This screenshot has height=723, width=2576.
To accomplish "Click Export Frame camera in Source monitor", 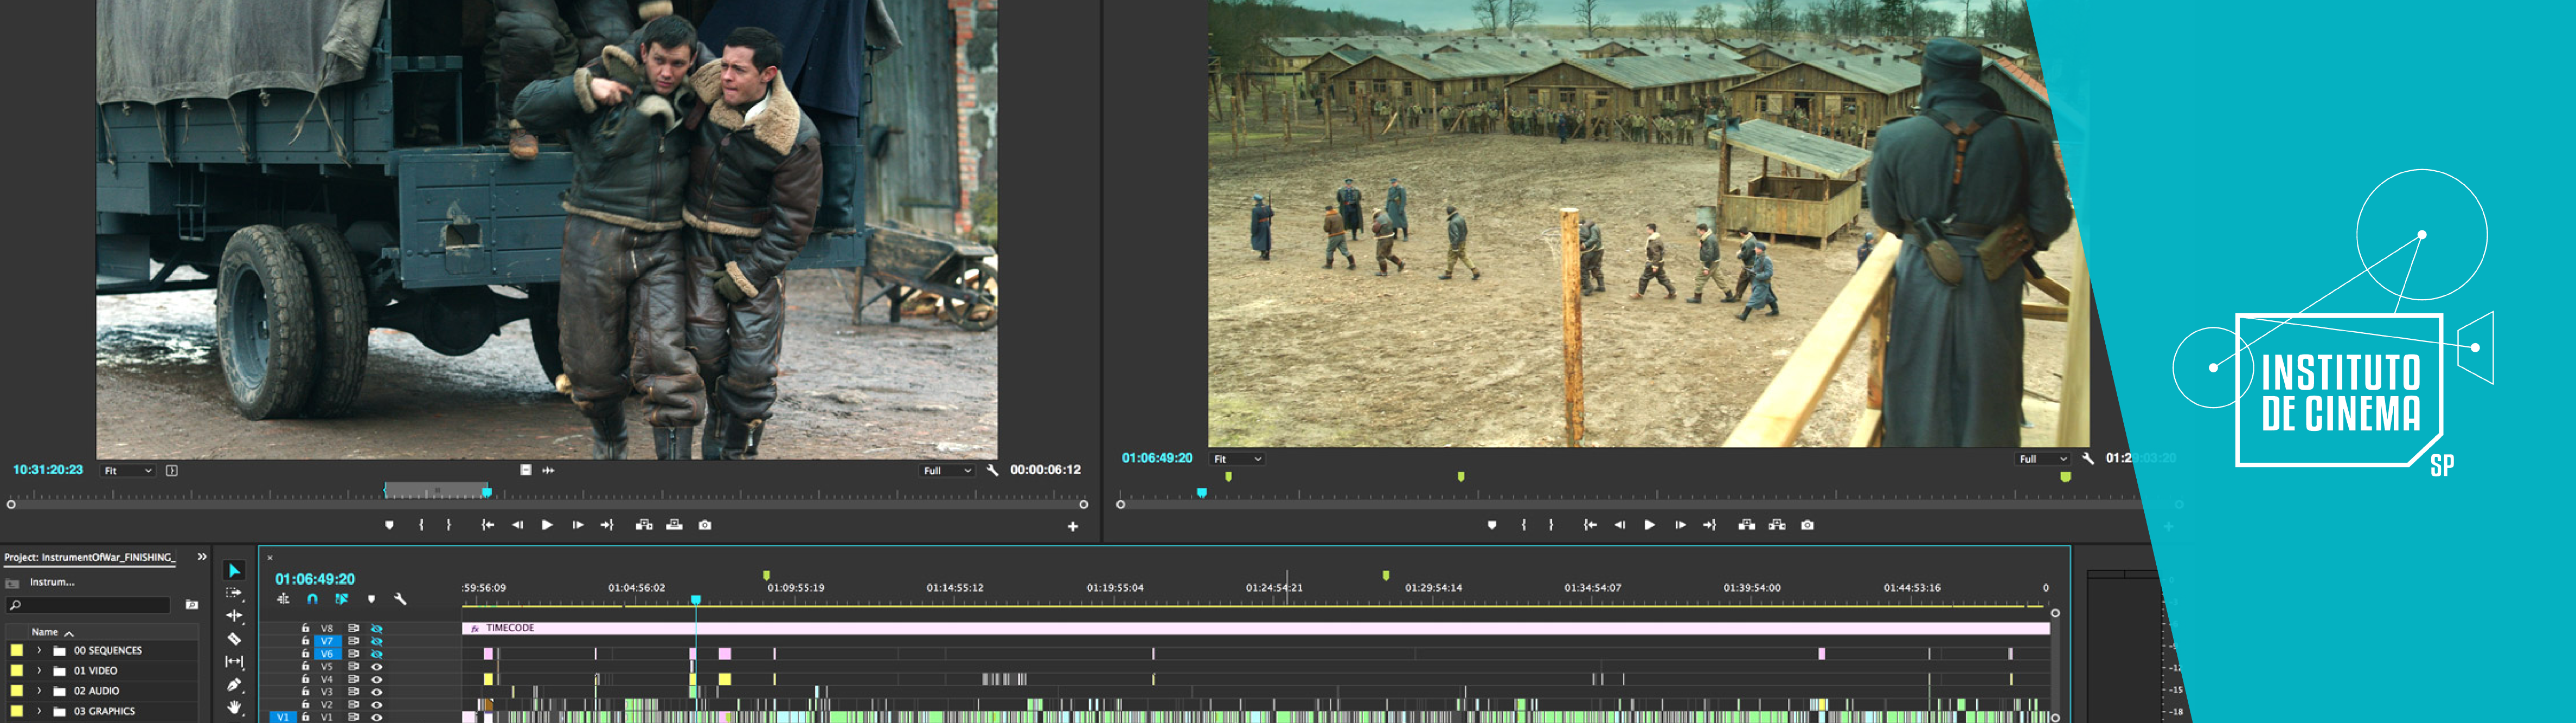I will [x=705, y=525].
